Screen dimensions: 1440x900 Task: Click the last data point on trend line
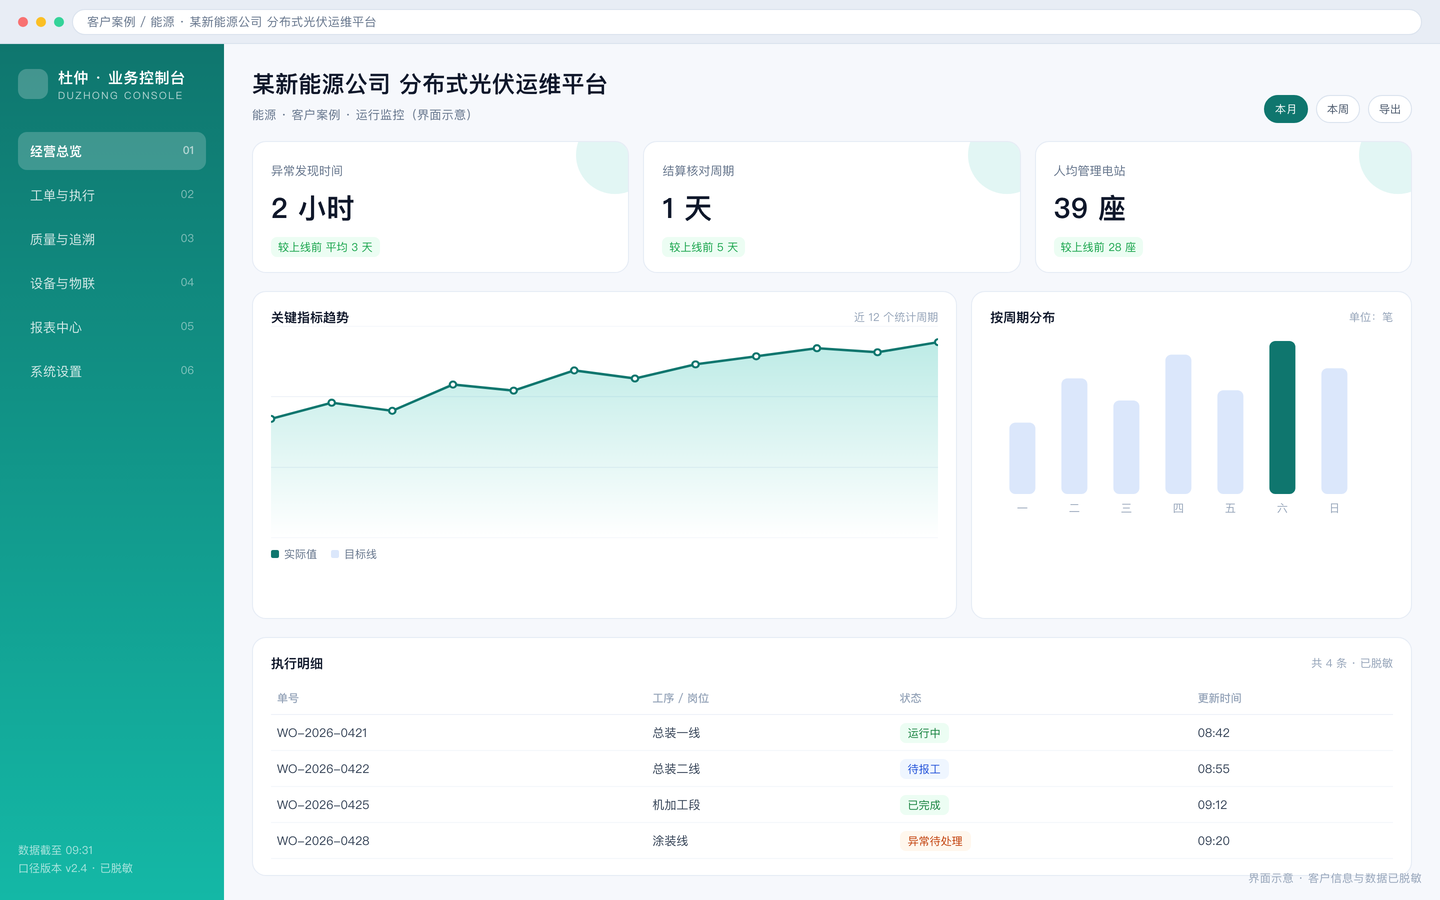[937, 343]
